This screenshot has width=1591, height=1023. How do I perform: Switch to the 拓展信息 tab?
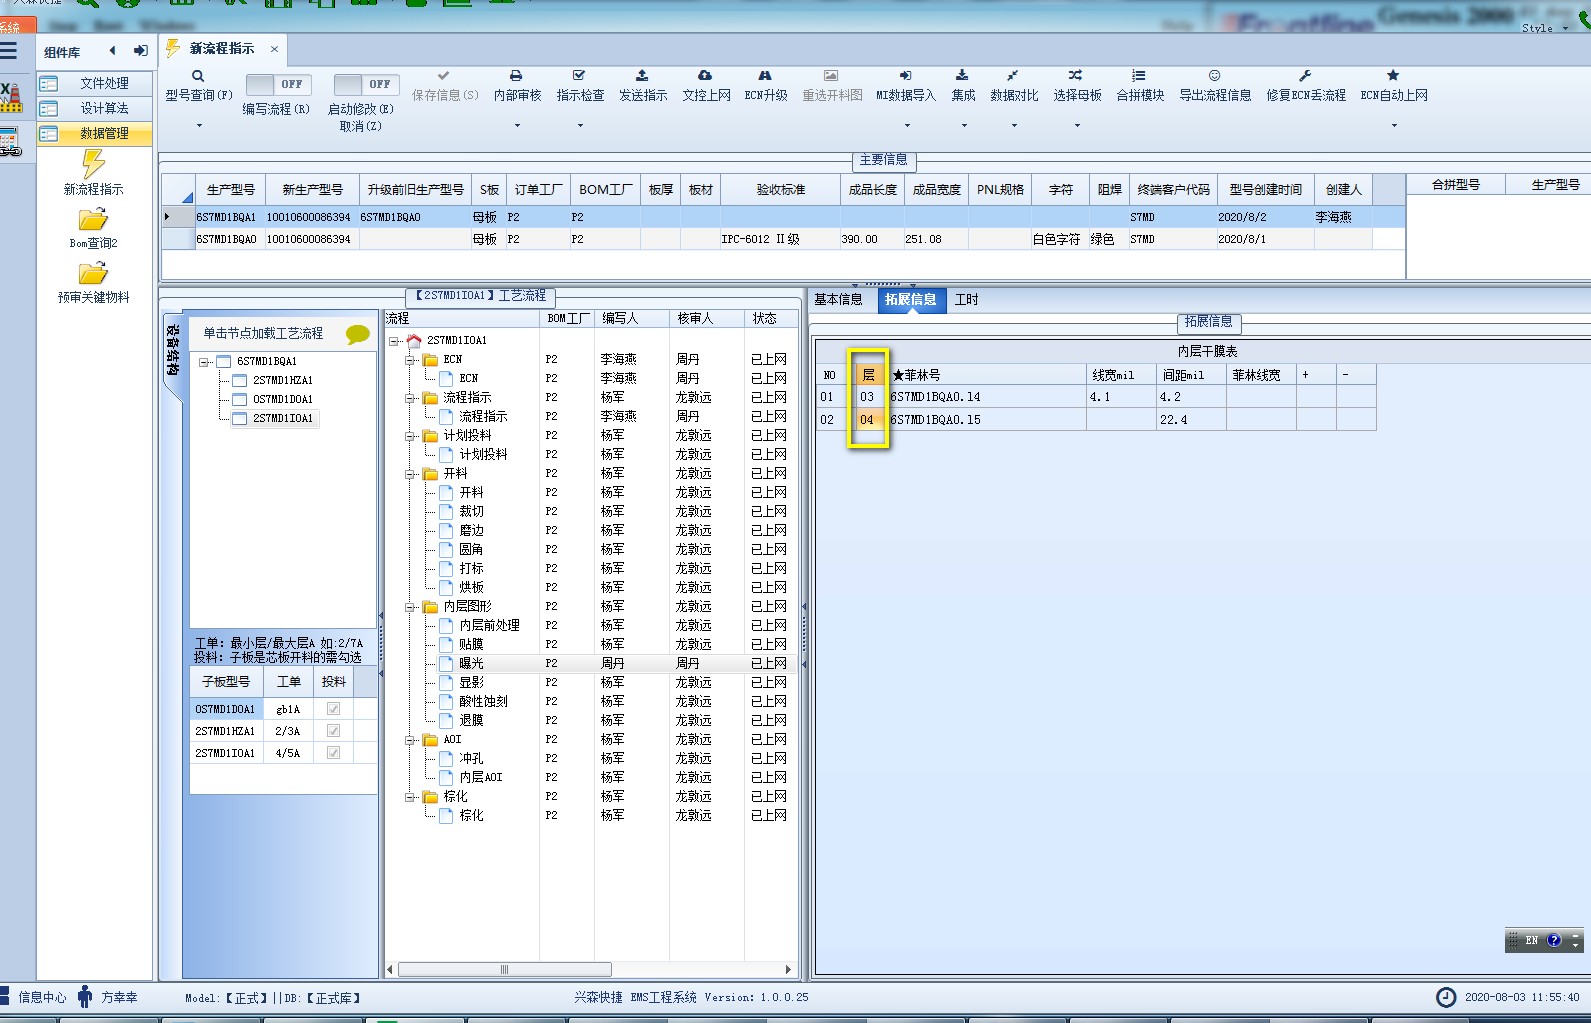911,300
